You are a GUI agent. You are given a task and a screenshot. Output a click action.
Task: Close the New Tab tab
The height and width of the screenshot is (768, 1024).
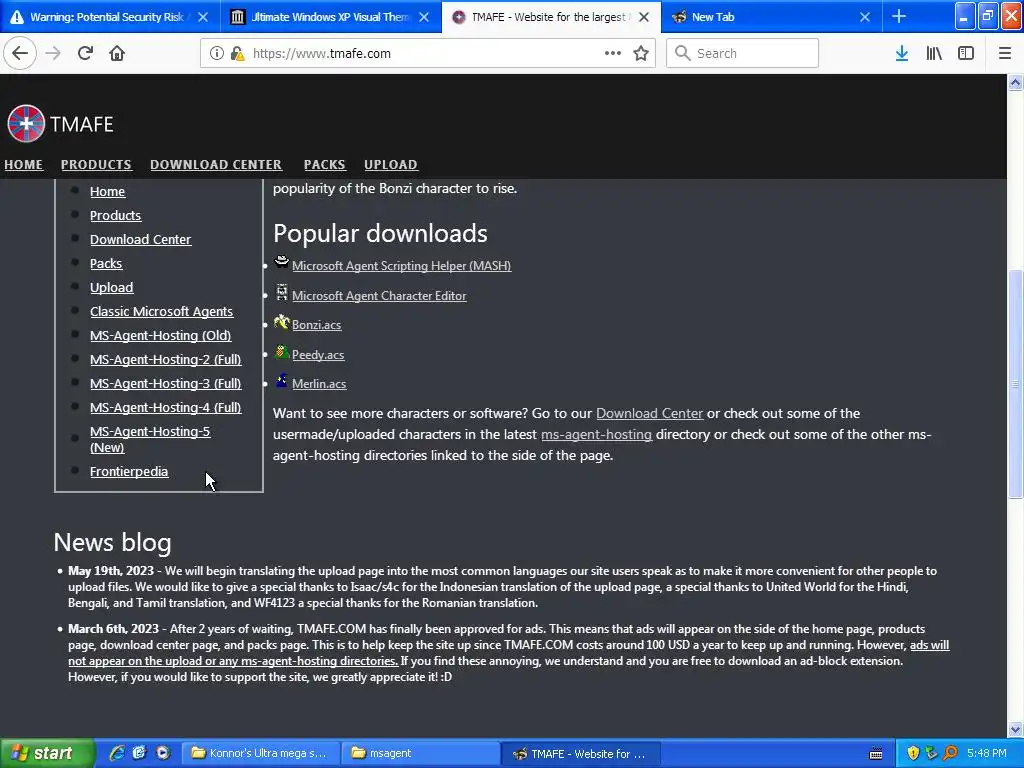tap(865, 17)
